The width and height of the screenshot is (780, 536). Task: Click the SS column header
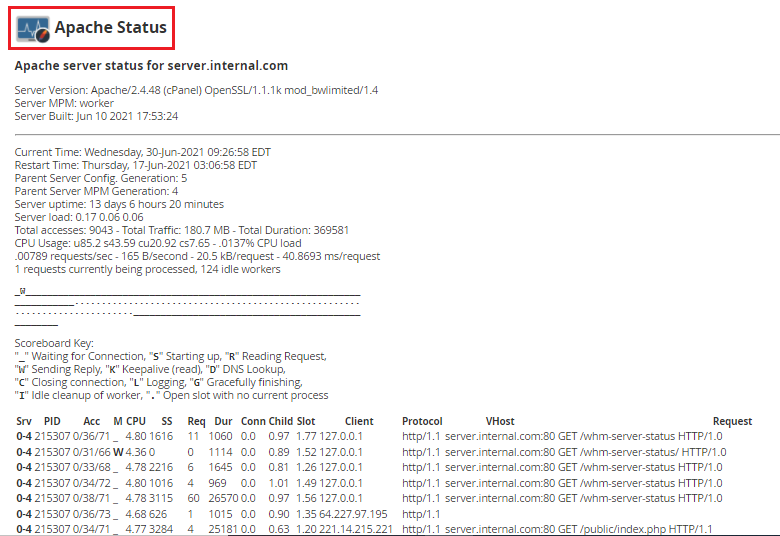click(x=167, y=421)
